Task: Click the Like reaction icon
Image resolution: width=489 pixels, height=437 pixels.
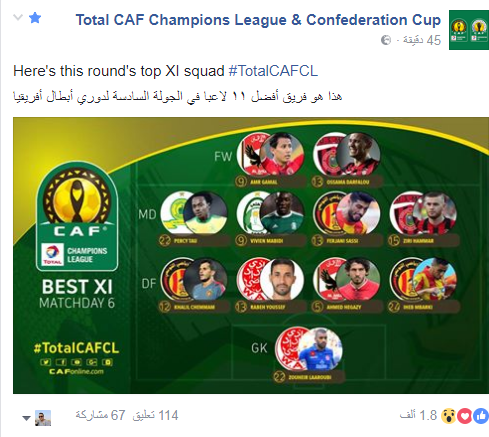Action: (481, 416)
